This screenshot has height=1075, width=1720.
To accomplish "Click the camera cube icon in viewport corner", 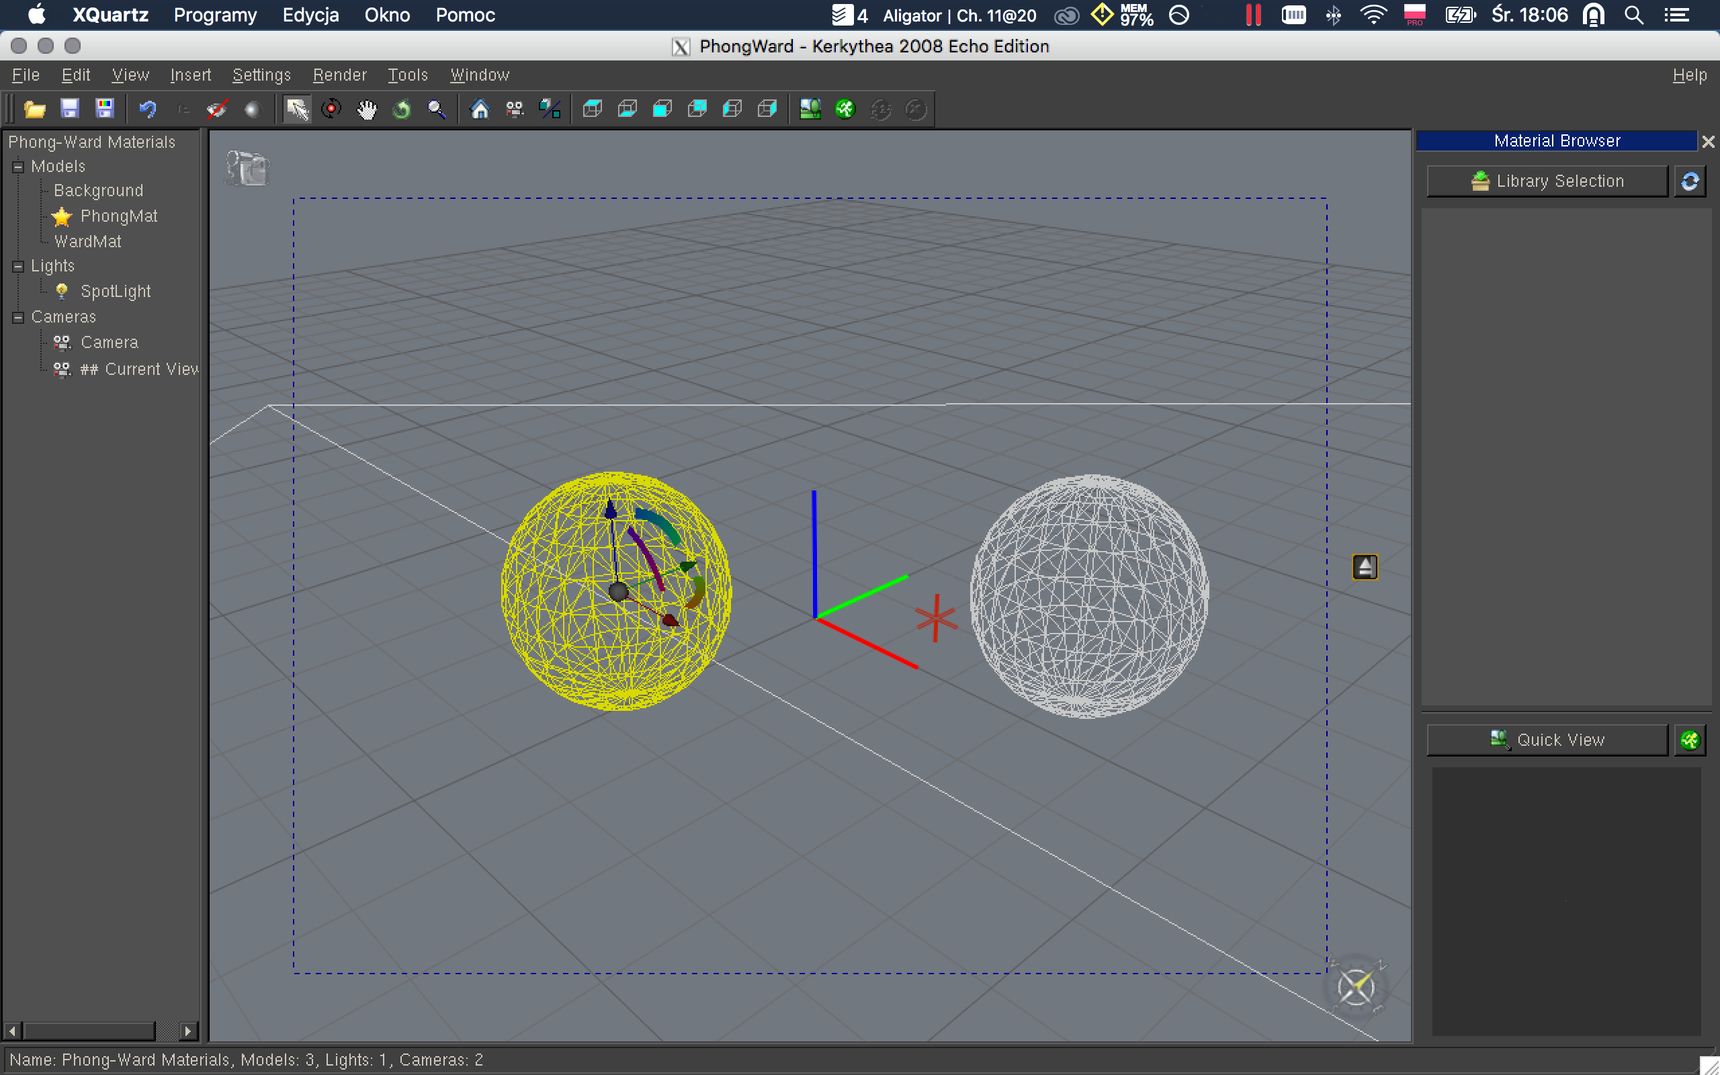I will pyautogui.click(x=247, y=168).
